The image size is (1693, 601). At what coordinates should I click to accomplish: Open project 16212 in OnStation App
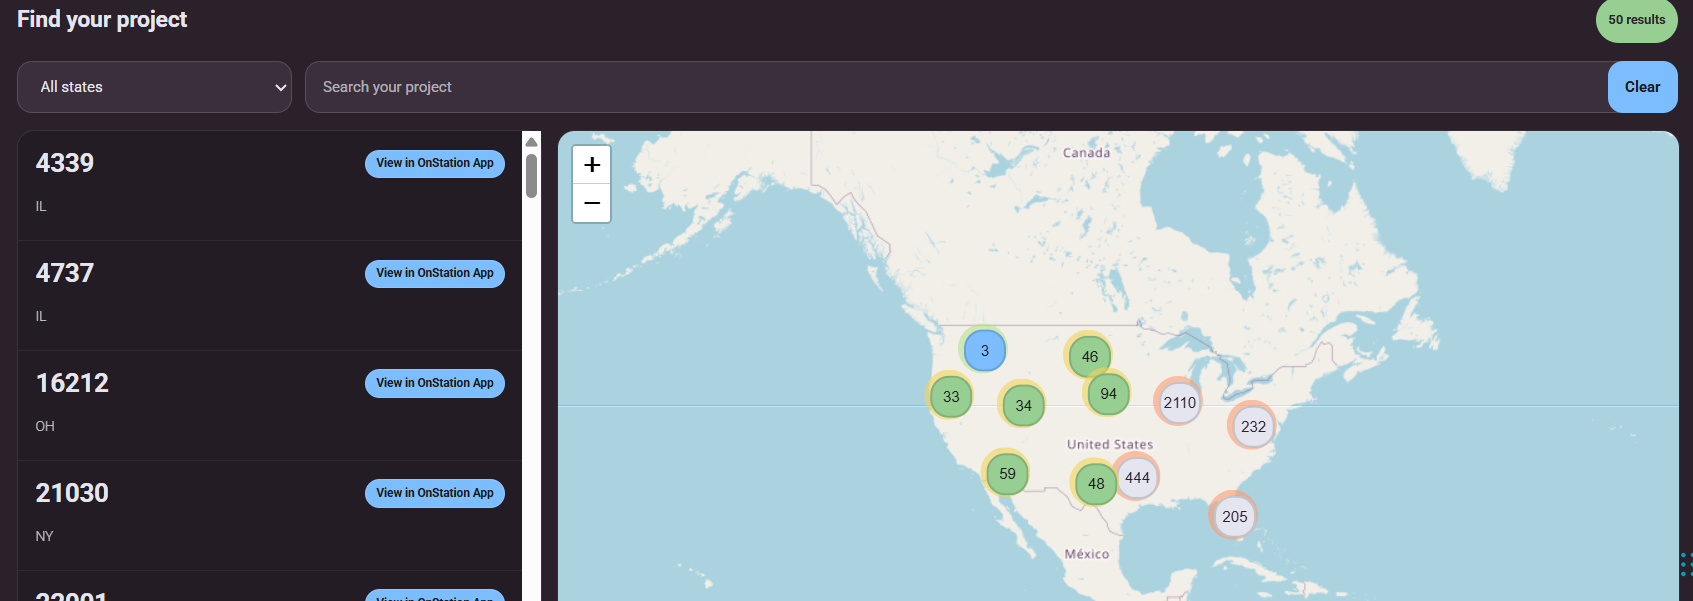[x=434, y=383]
